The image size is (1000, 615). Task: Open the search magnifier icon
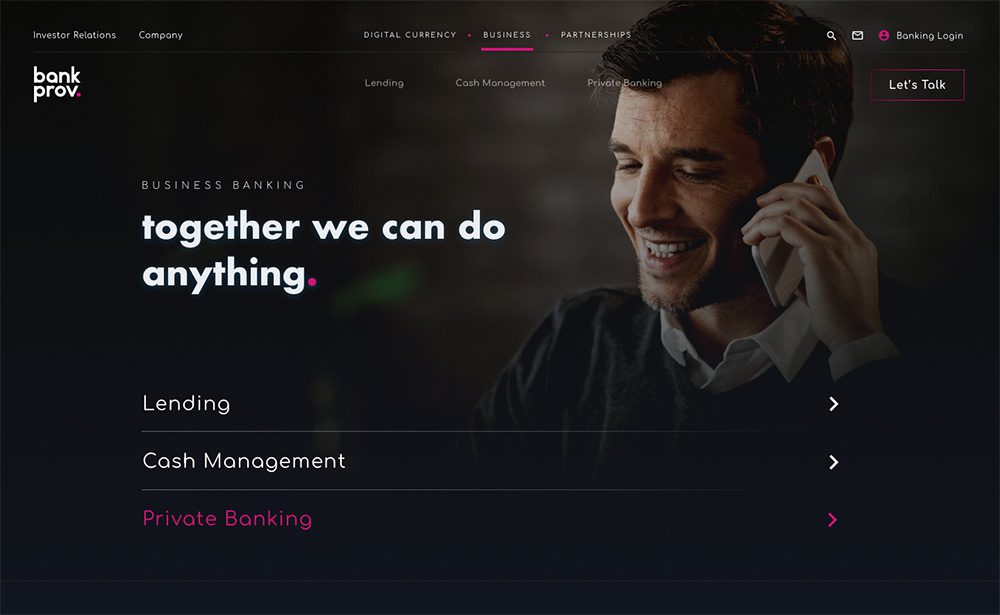(x=831, y=36)
